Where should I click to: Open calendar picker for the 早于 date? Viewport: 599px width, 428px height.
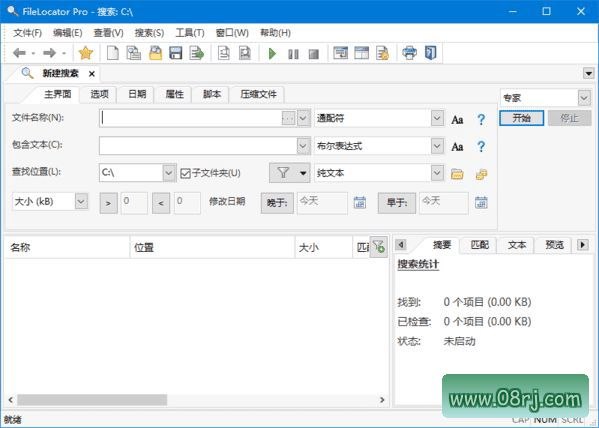coord(481,203)
